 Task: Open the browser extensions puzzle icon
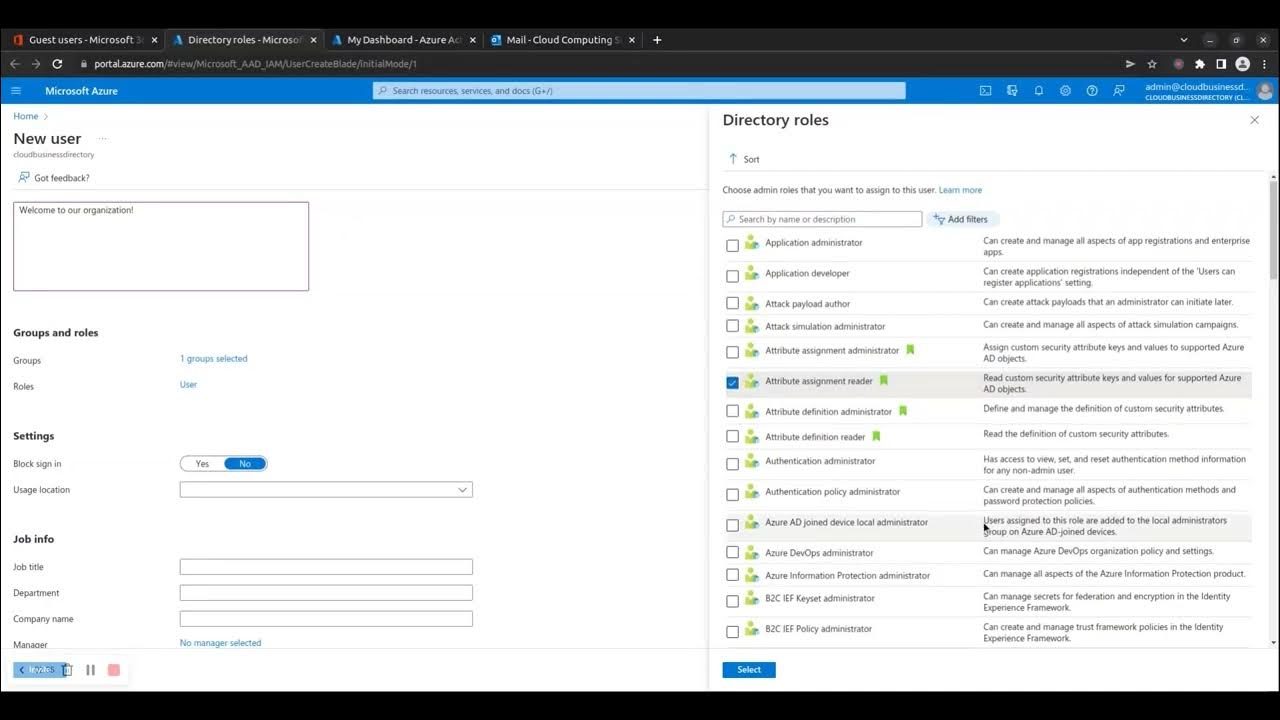tap(1200, 64)
